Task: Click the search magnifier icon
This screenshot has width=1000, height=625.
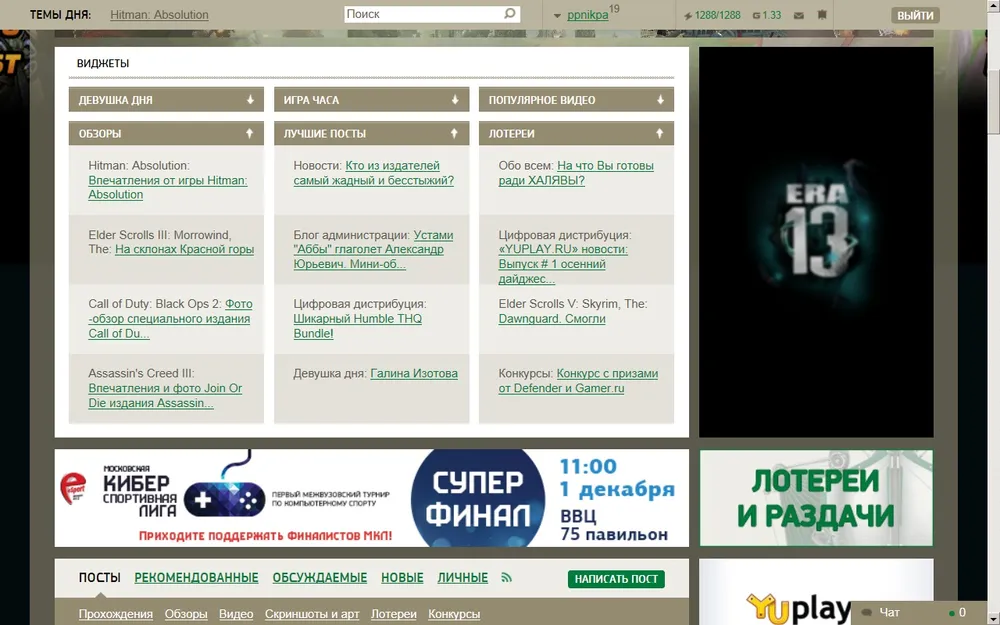Action: [510, 15]
